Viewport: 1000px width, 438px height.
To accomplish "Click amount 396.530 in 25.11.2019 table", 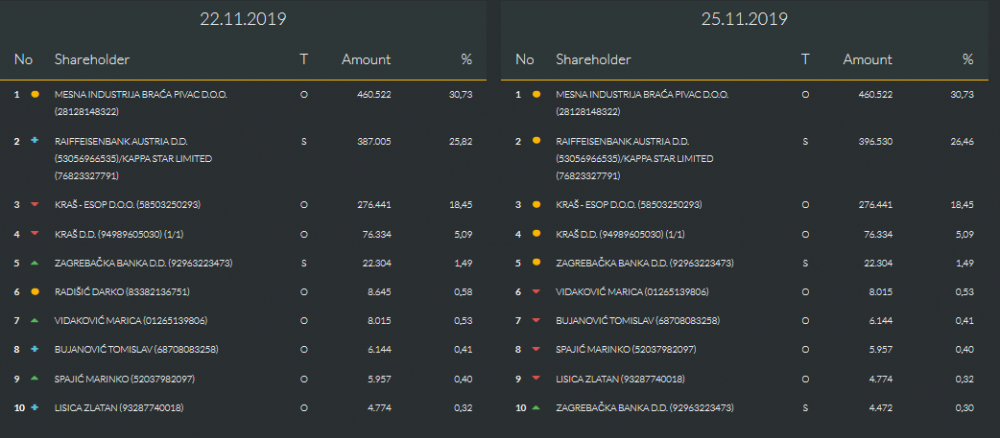I will (x=874, y=141).
